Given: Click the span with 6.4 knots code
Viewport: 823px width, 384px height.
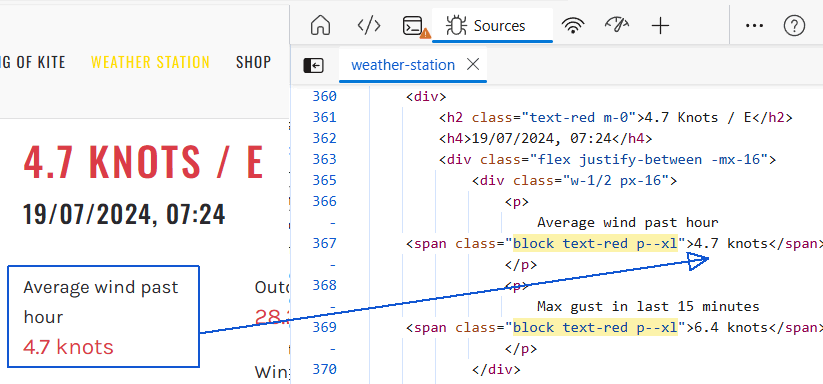Looking at the screenshot, I should point(614,327).
